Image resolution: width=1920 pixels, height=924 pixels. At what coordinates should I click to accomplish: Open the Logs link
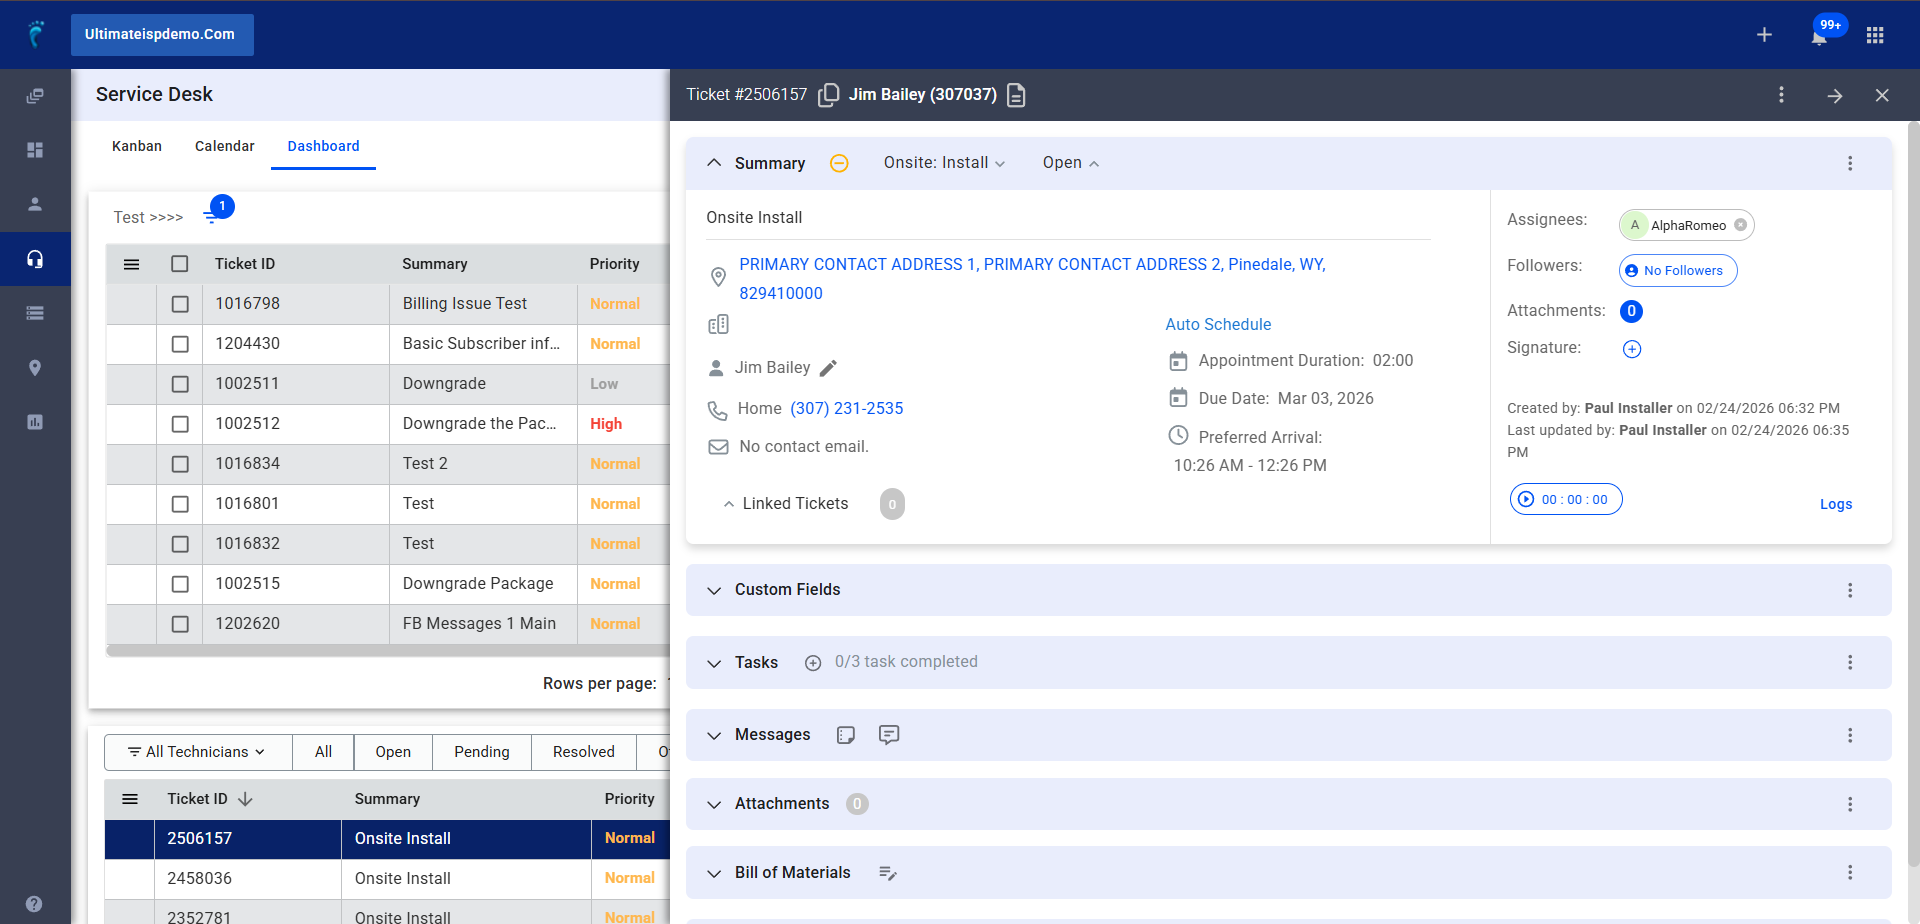point(1835,504)
